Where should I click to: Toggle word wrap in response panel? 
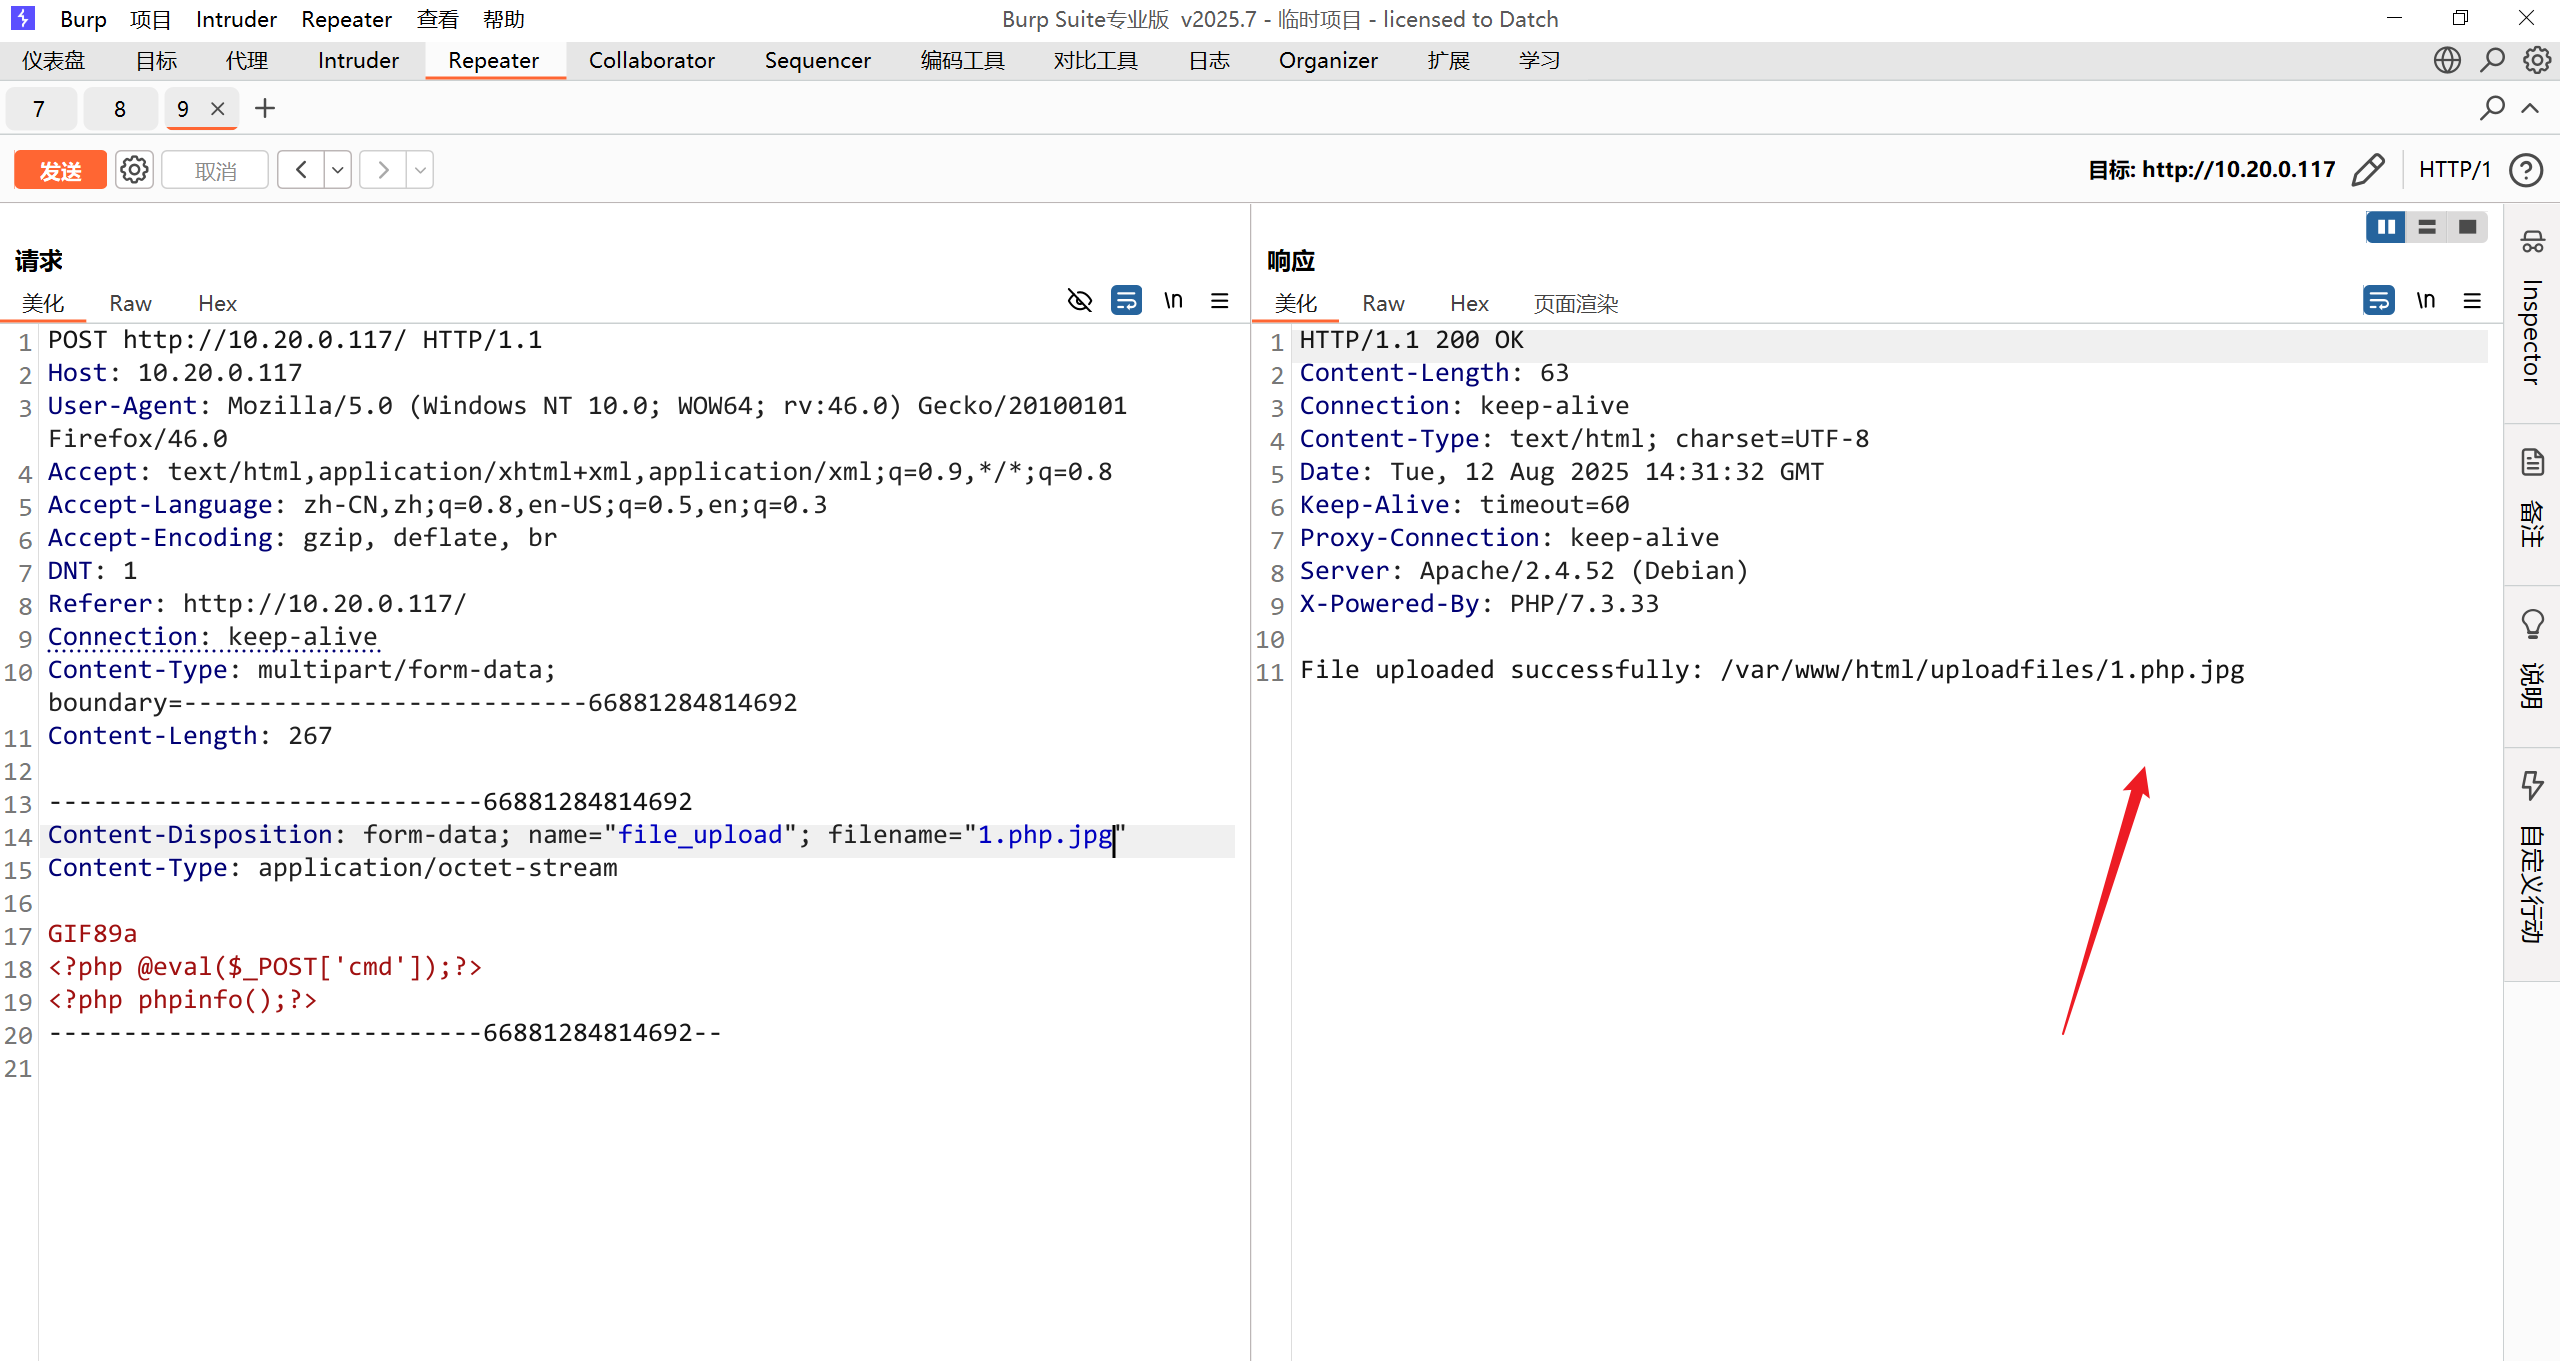click(x=2378, y=300)
